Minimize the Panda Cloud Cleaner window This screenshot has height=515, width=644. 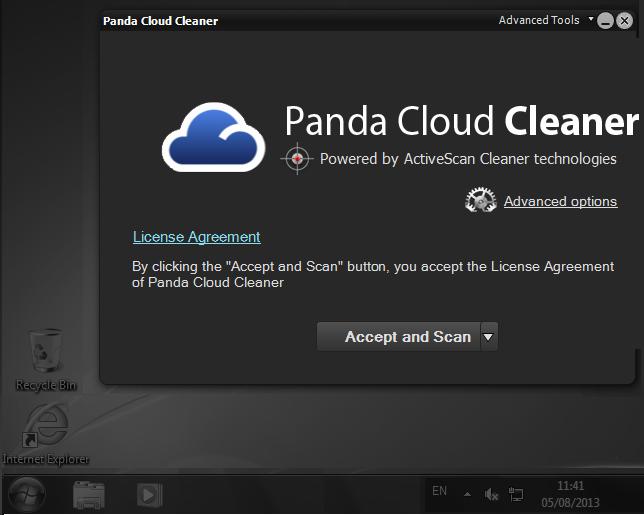(x=605, y=21)
